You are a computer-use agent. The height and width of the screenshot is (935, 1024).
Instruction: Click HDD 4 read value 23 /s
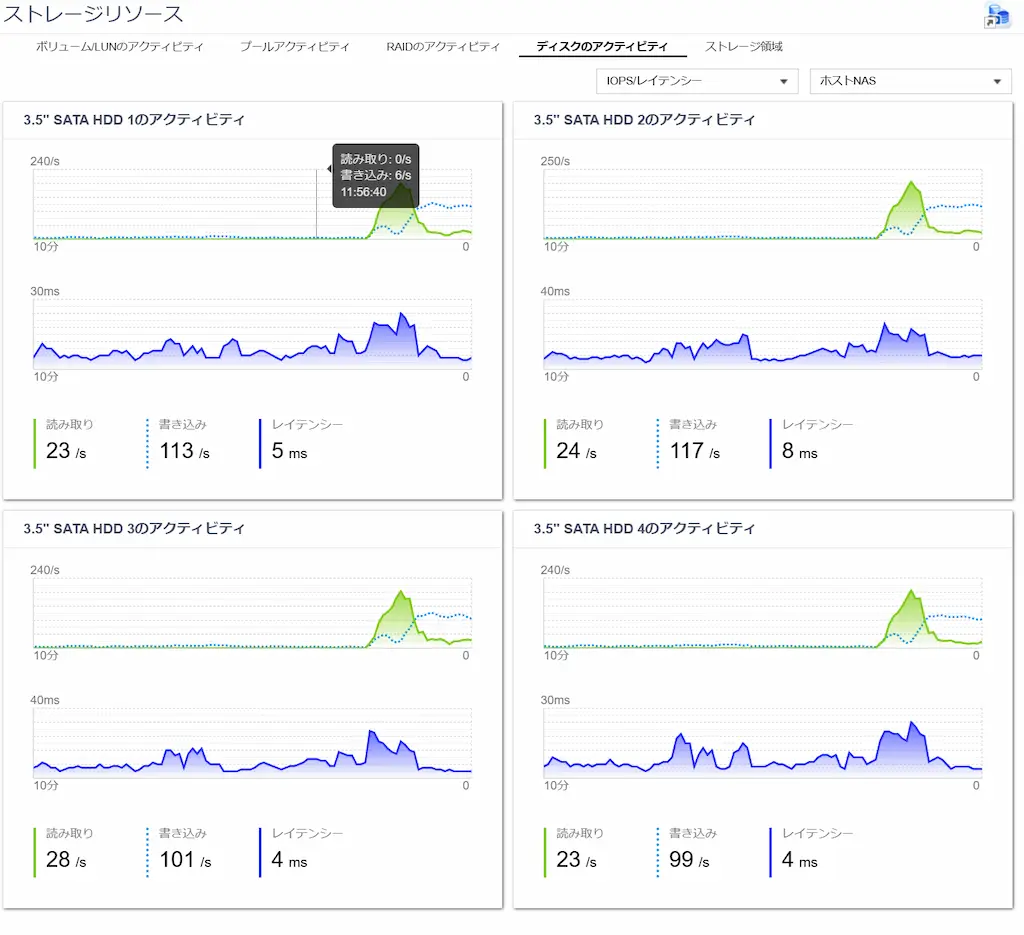[x=576, y=859]
